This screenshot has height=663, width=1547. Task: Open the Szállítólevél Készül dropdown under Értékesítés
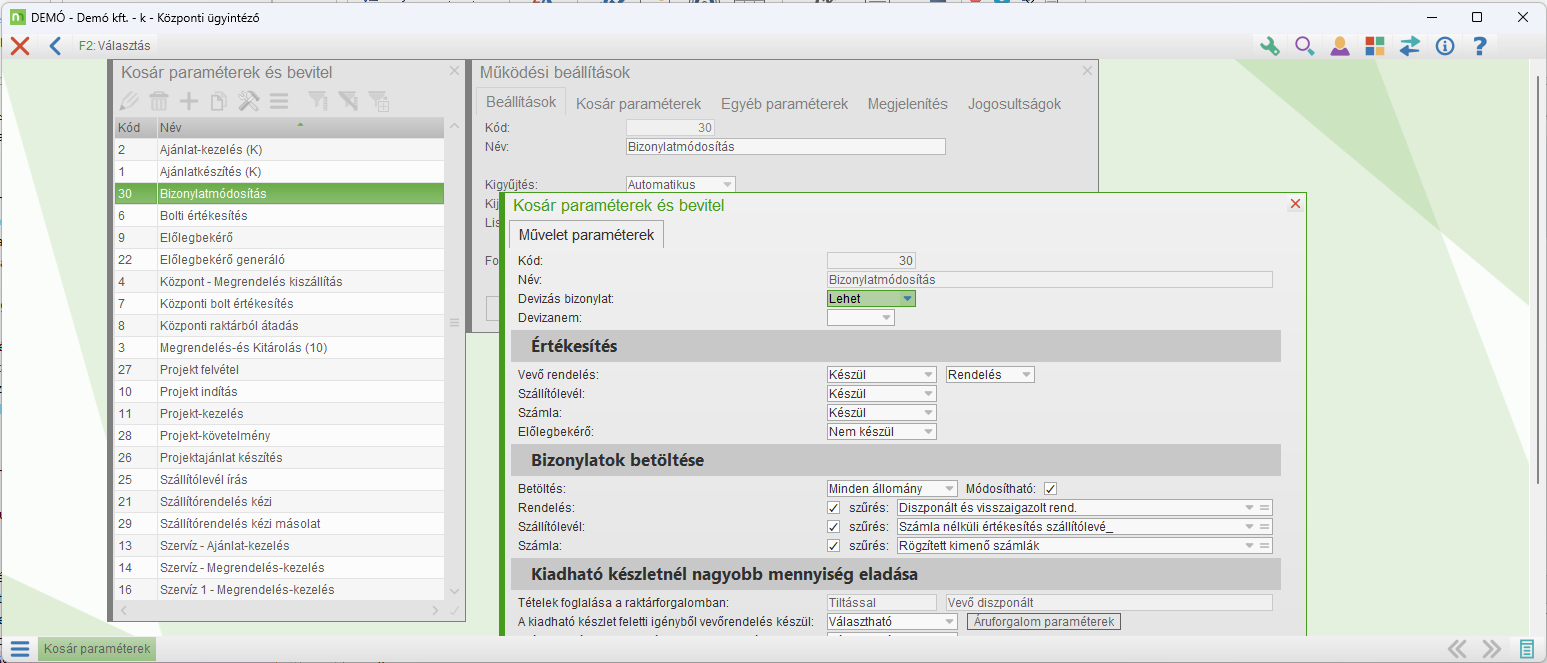pyautogui.click(x=881, y=393)
